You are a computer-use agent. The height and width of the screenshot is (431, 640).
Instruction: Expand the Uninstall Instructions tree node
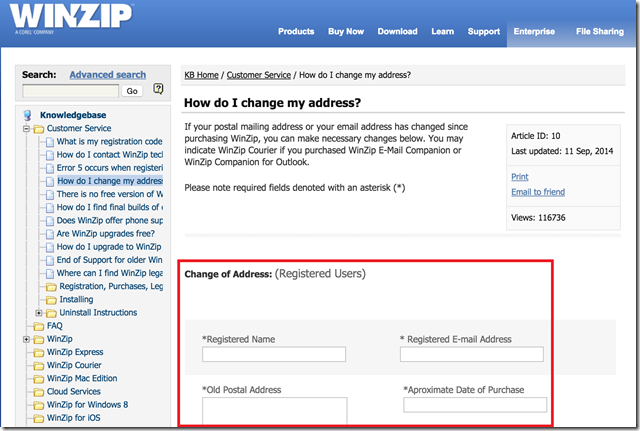click(x=39, y=313)
